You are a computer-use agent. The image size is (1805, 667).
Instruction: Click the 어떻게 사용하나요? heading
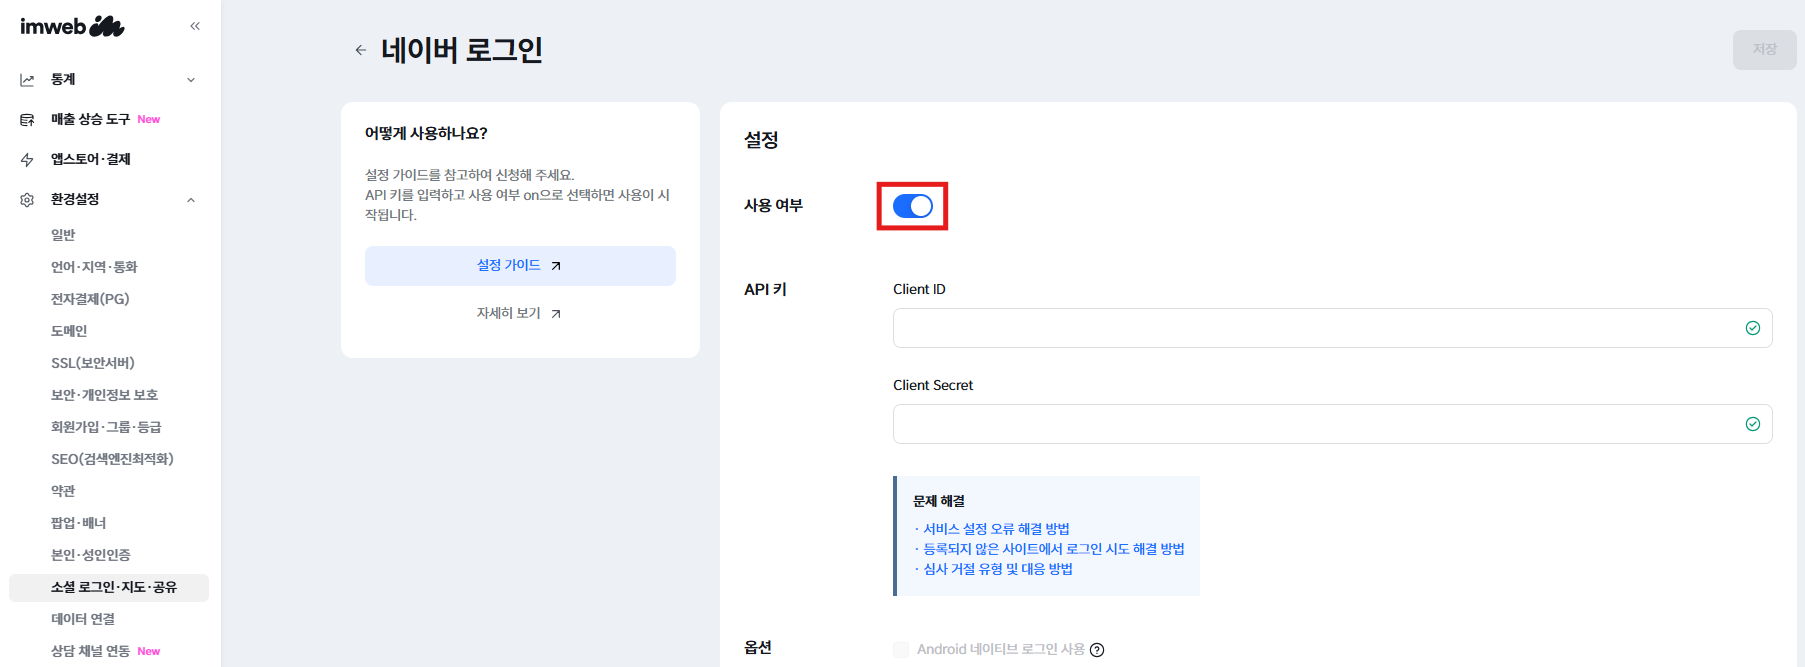coord(426,133)
